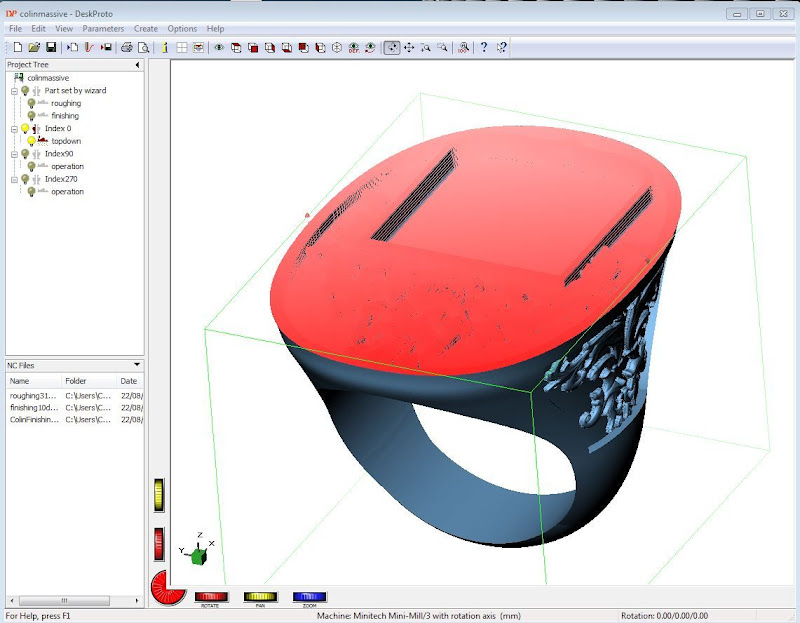Open the yellow information icon
Image resolution: width=800 pixels, height=623 pixels.
(x=165, y=47)
